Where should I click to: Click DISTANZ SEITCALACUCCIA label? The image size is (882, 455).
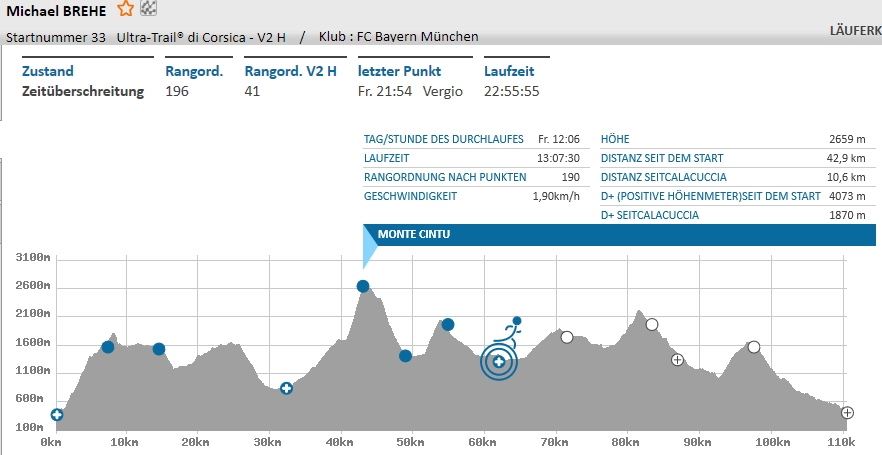pos(664,177)
